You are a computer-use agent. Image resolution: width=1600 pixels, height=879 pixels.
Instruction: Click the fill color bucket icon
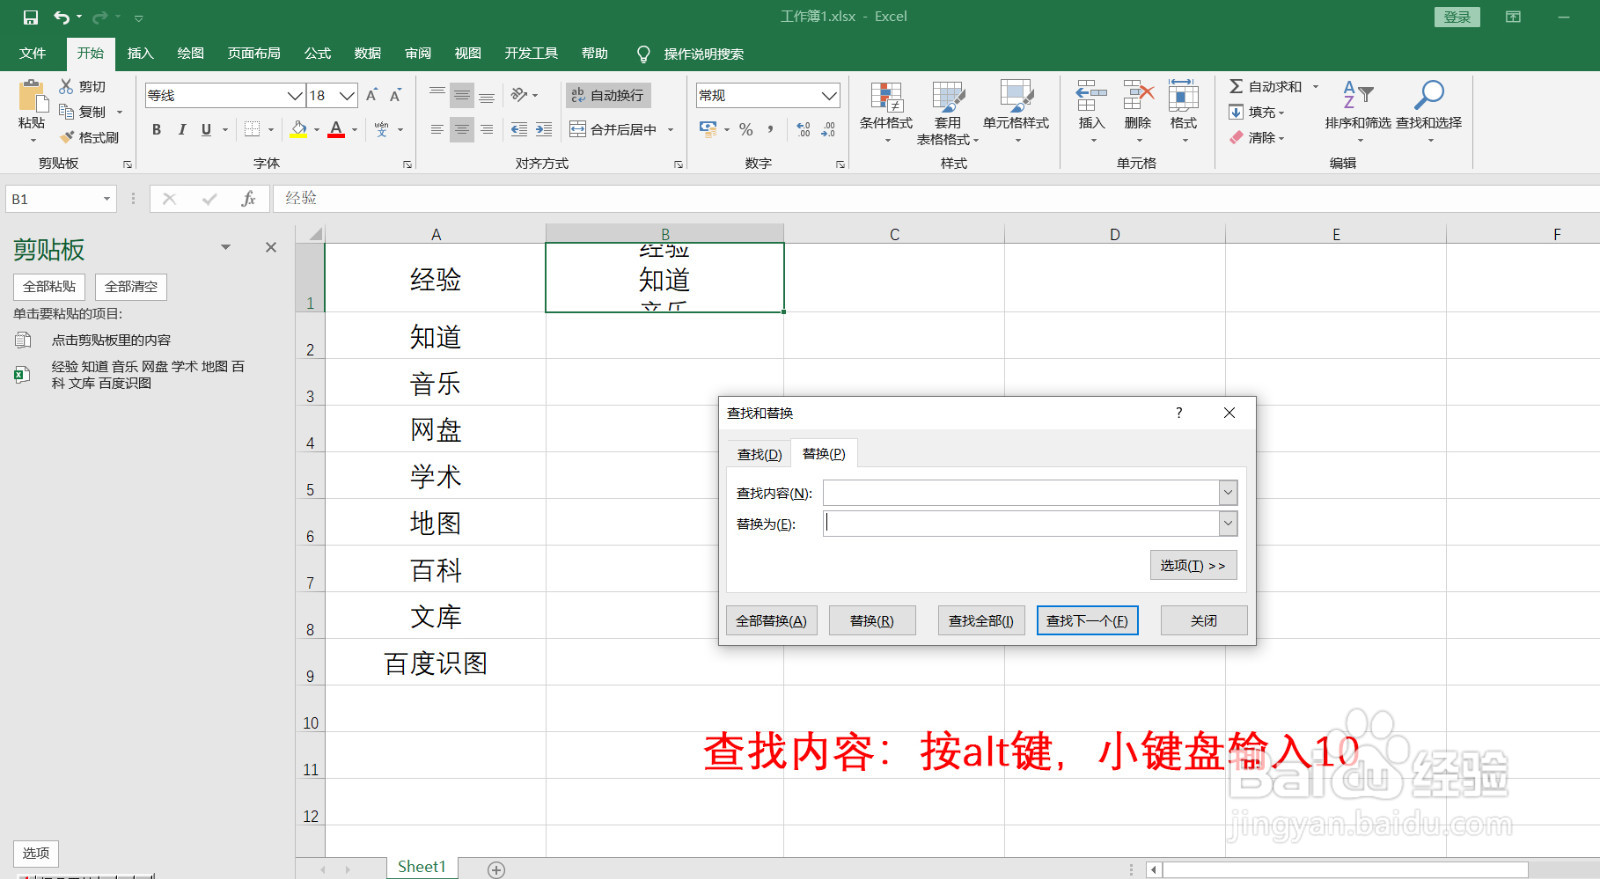(299, 129)
